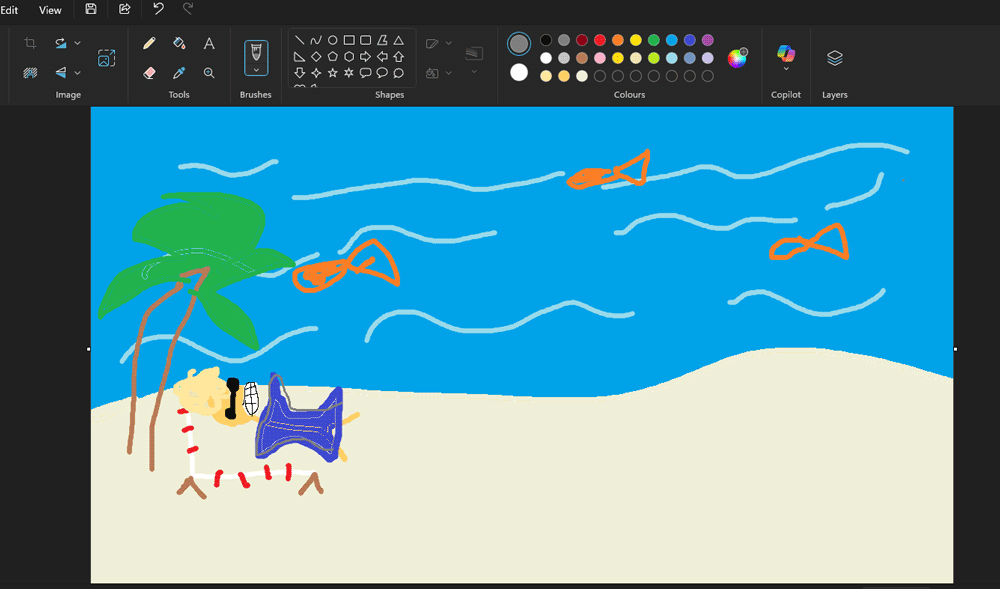
Task: Toggle the Layers panel
Action: click(x=835, y=58)
